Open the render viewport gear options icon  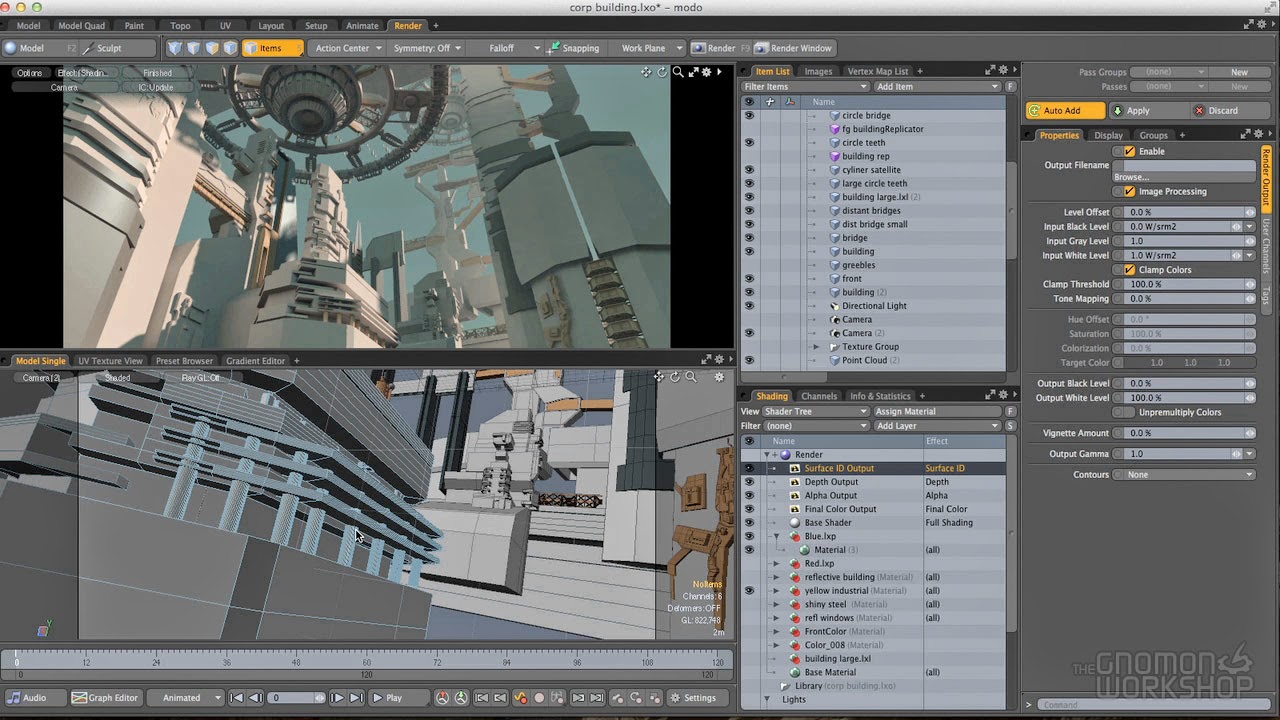705,71
